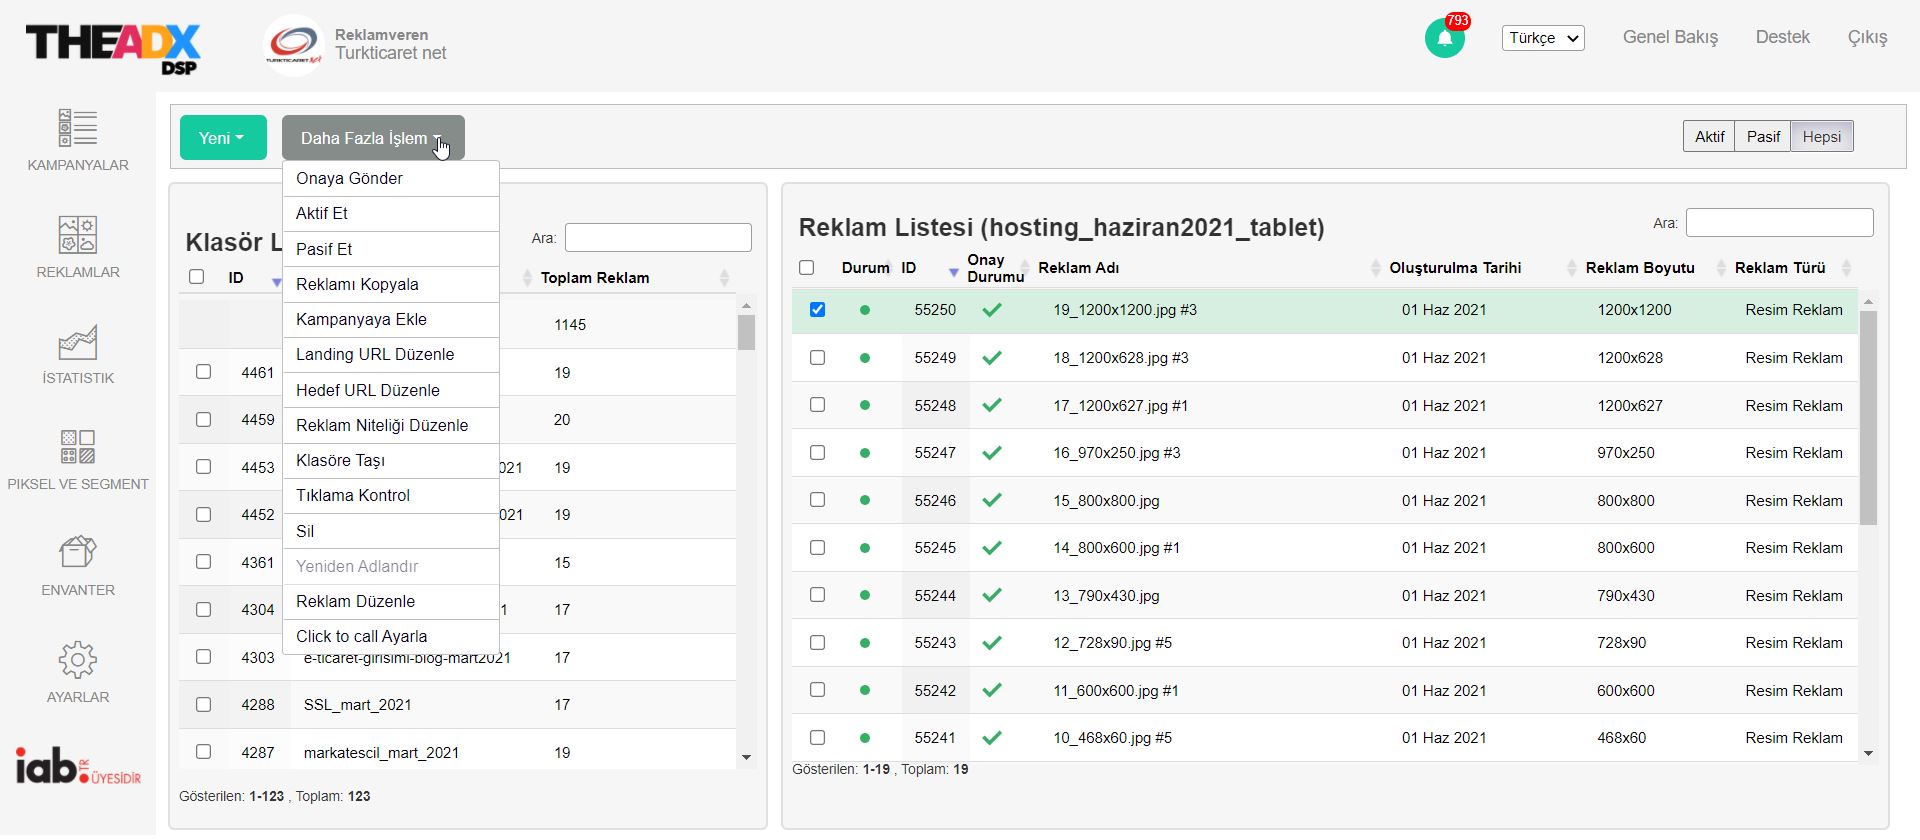Open the Genel Bakış link

1670,37
